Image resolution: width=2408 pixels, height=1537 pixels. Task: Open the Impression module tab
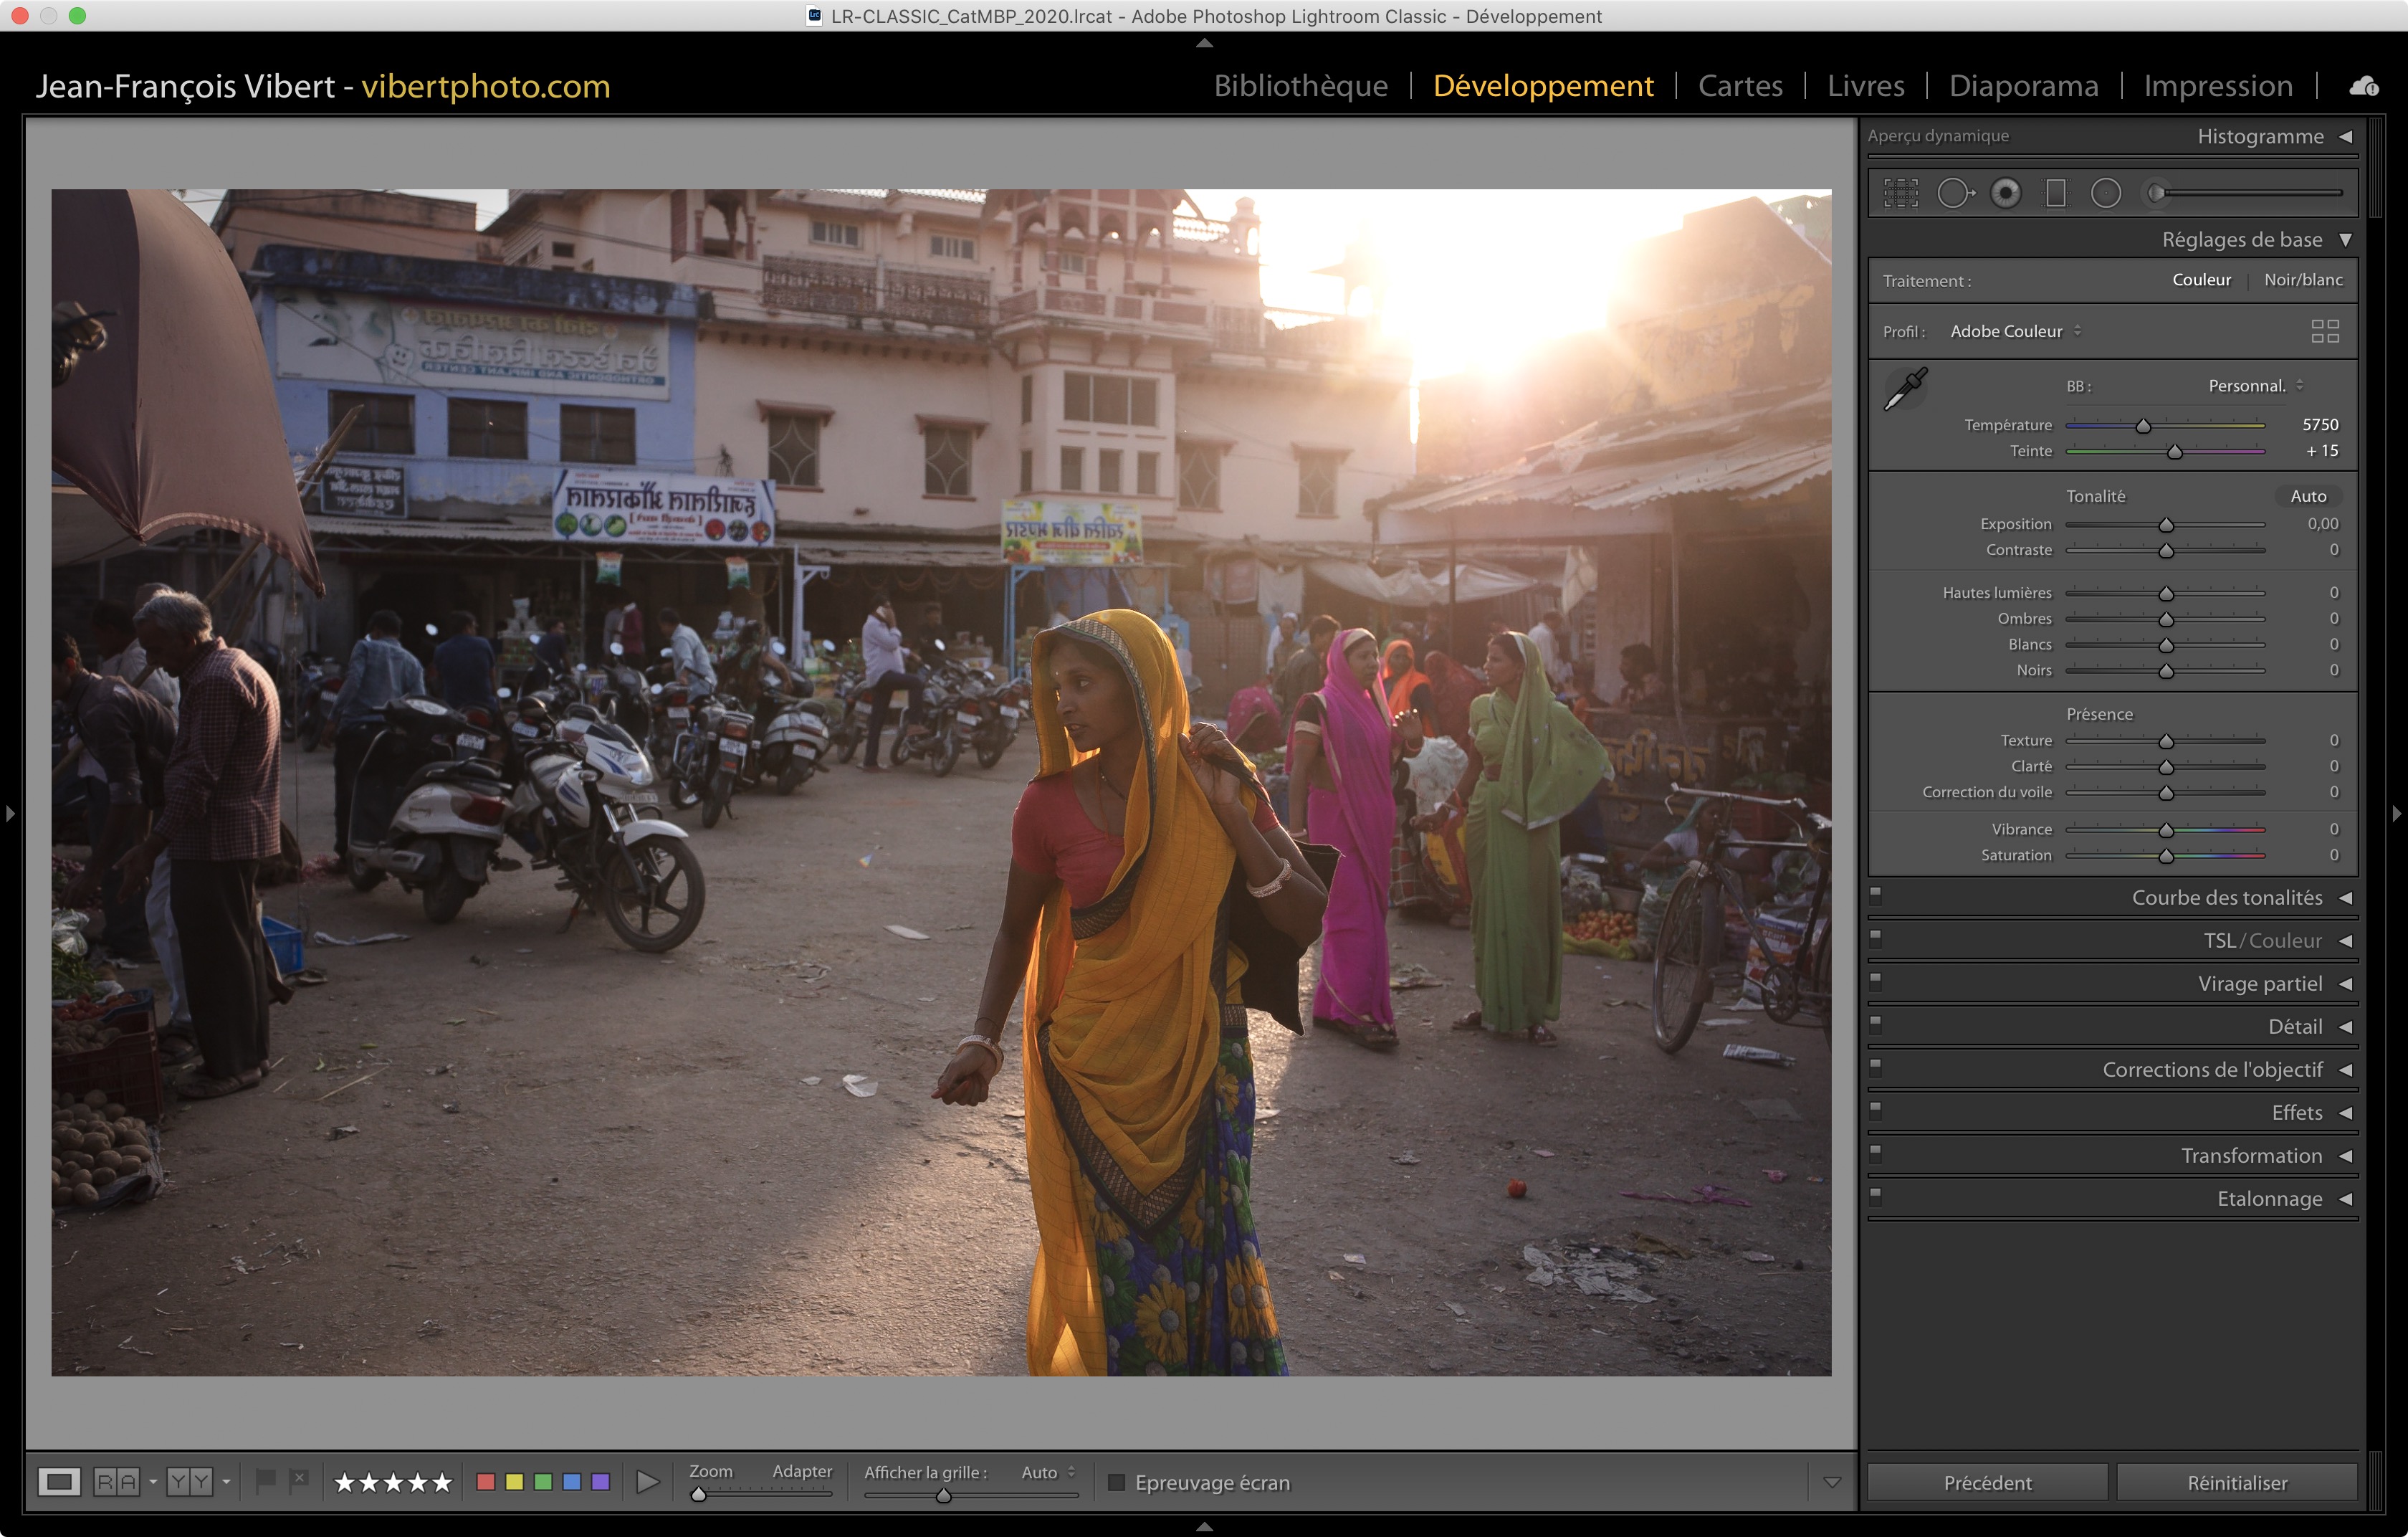point(2217,86)
